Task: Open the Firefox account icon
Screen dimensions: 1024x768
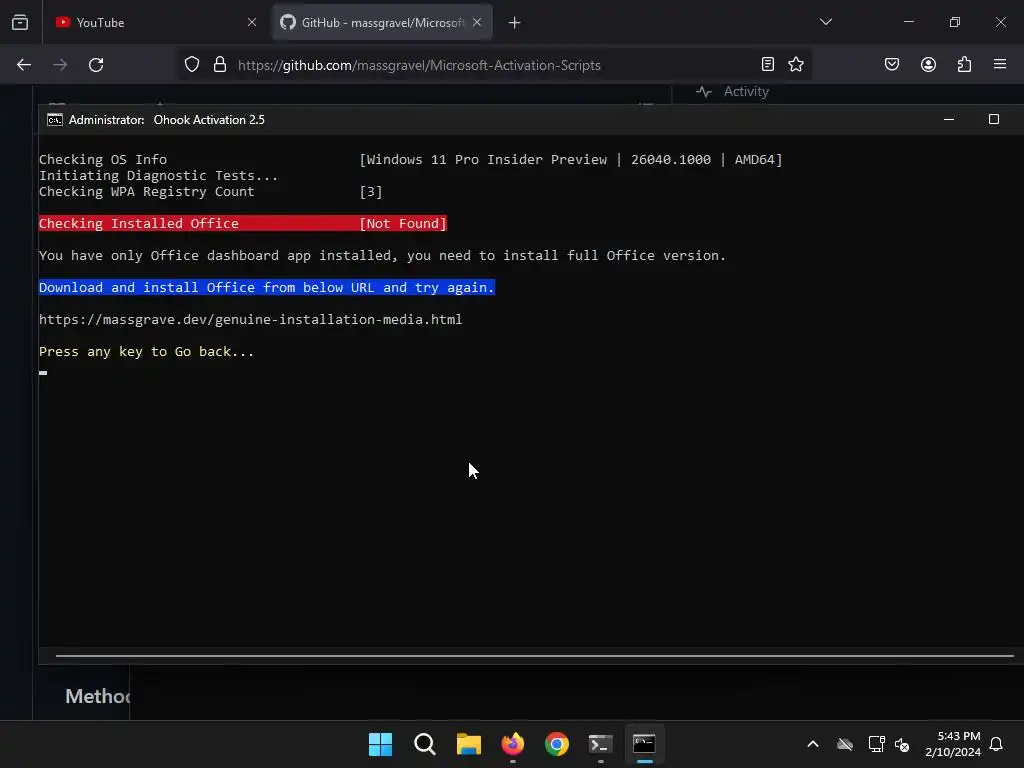Action: 928,64
